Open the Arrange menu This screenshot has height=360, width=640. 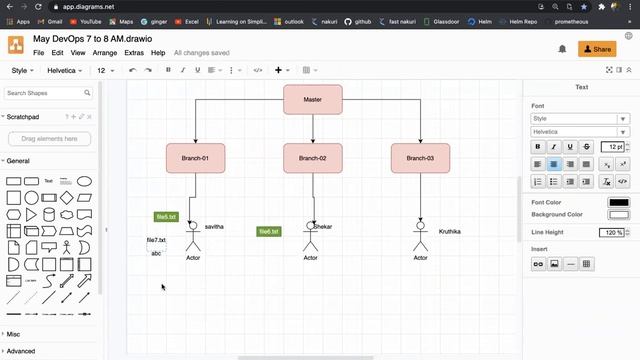(x=104, y=53)
